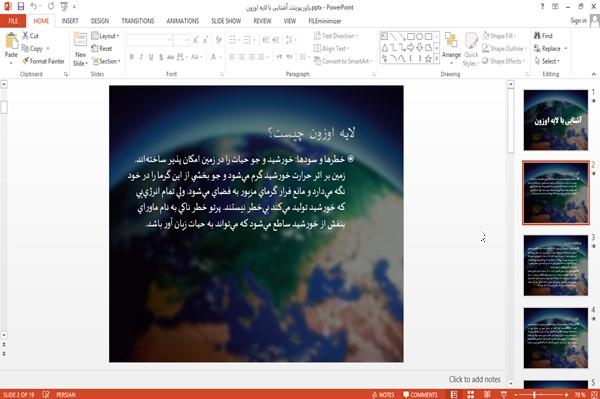Click Sign in link
This screenshot has height=399, width=600.
(x=578, y=21)
